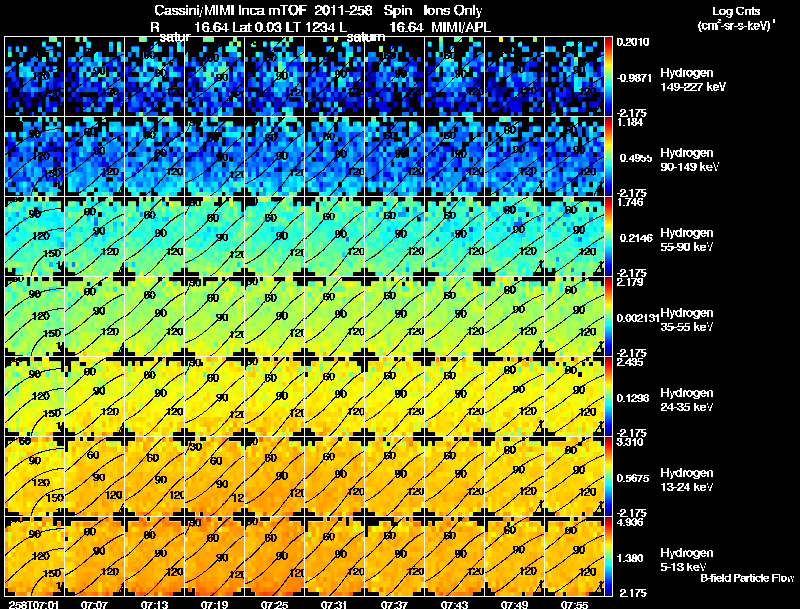800x609 pixels.
Task: Select the 55-90 keV image panel at 07:13
Action: point(155,237)
